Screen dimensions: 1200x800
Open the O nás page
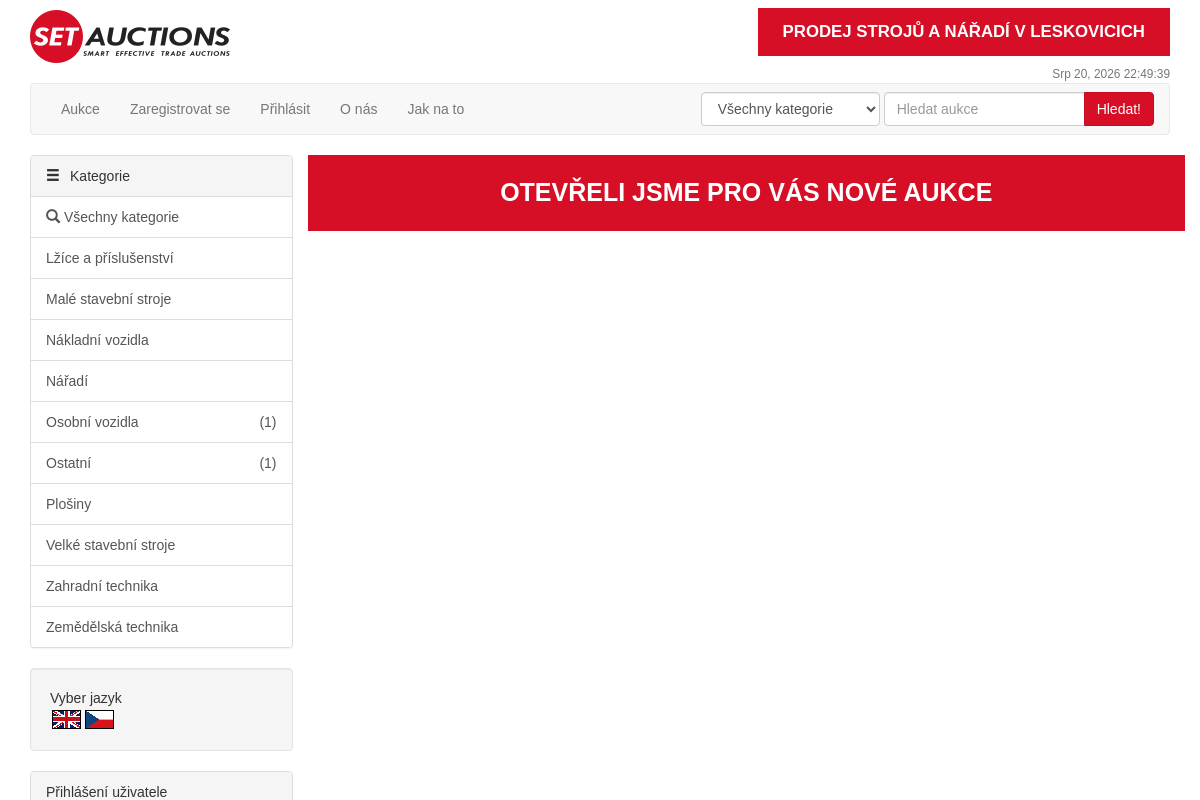359,109
